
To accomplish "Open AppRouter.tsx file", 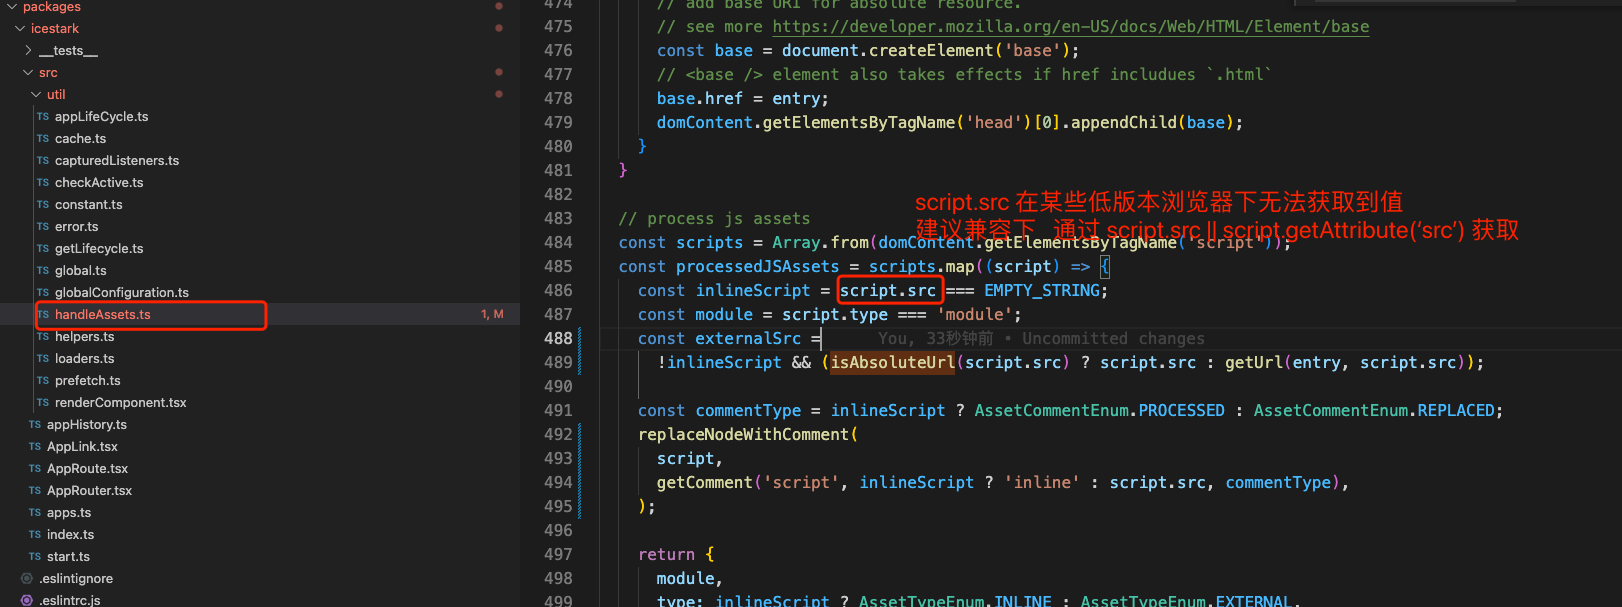I will click(90, 490).
